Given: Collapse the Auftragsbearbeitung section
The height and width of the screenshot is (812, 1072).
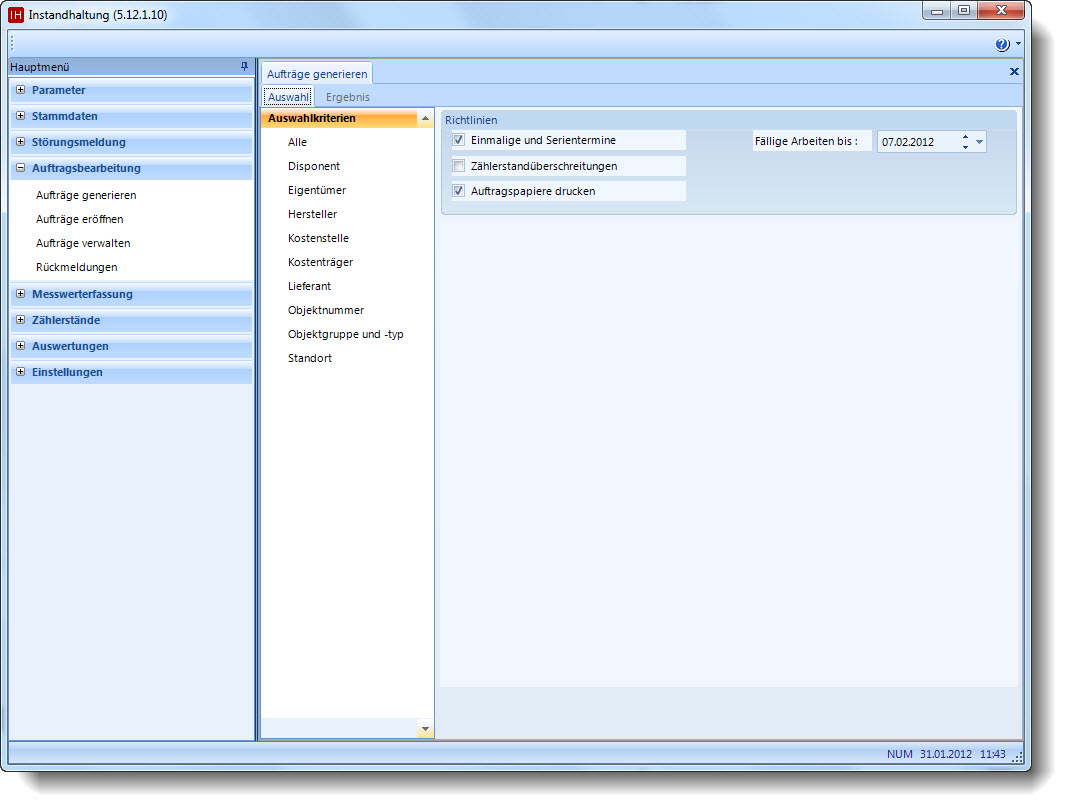Looking at the screenshot, I should 21,168.
